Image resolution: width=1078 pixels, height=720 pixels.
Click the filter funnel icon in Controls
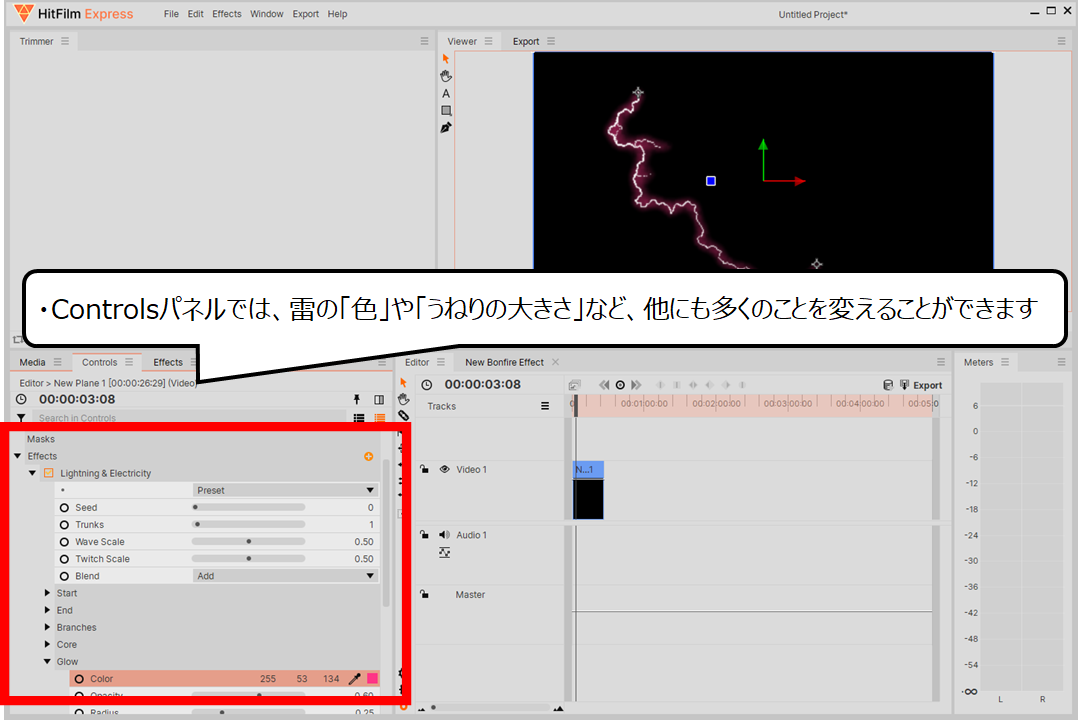point(21,418)
